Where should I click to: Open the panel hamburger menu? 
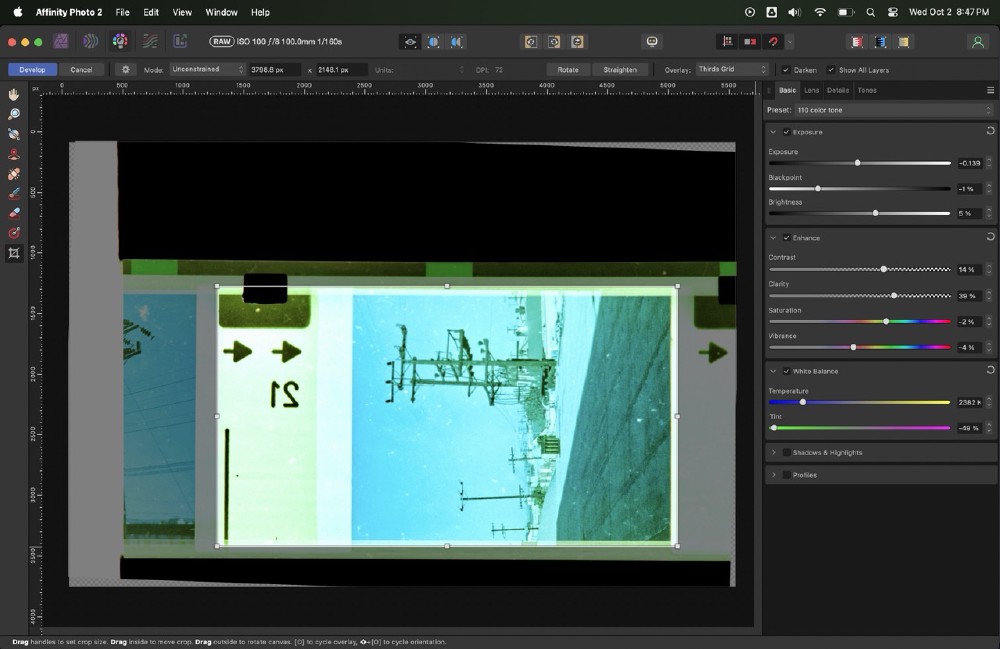point(990,91)
